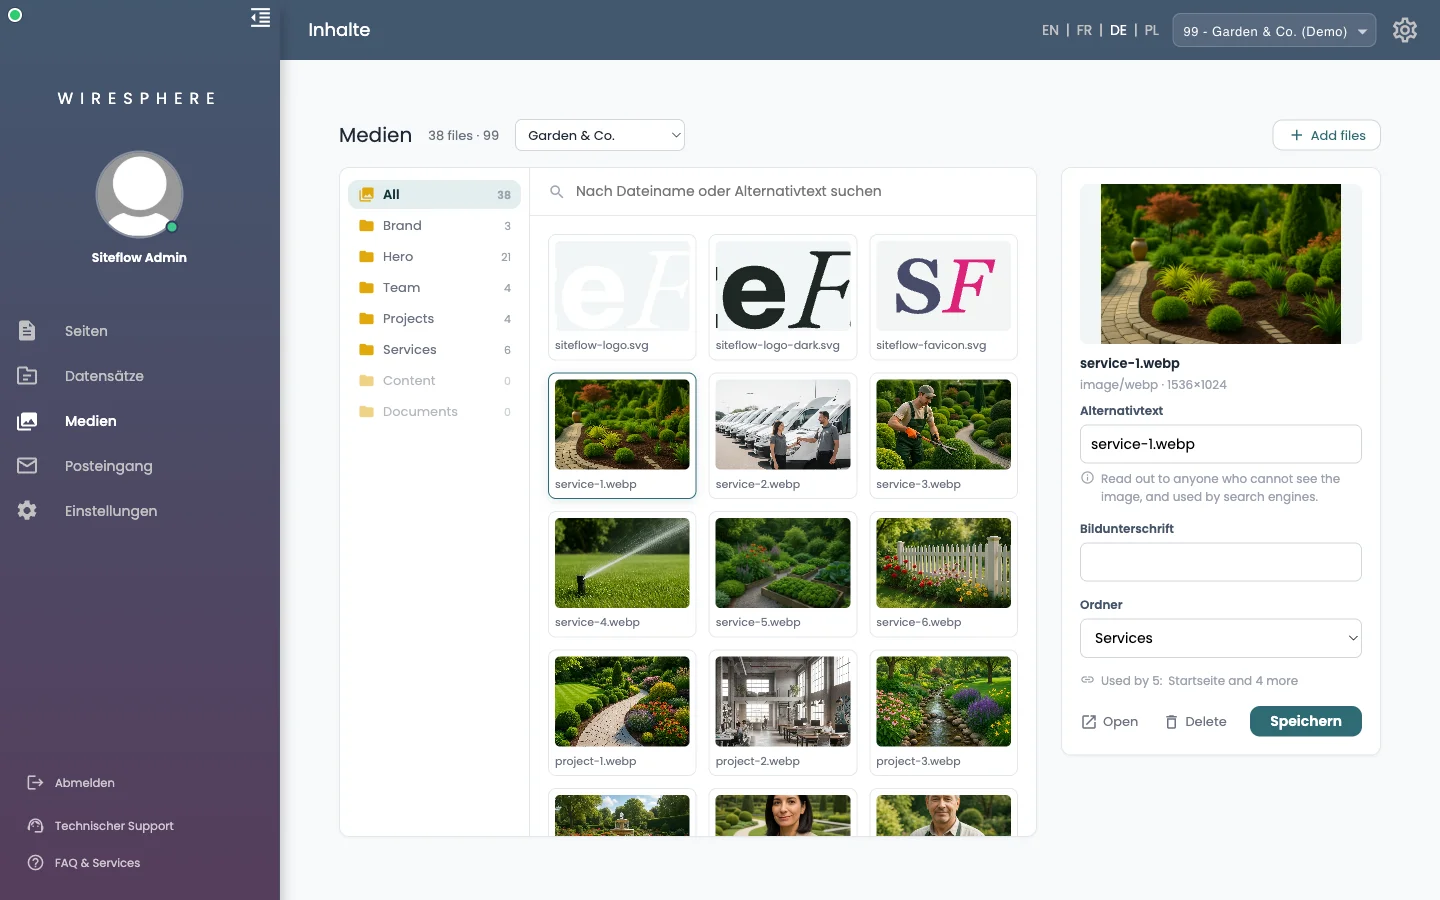This screenshot has width=1440, height=900.
Task: Select siteflow-logo-dark.svg thumbnail
Action: pyautogui.click(x=783, y=297)
